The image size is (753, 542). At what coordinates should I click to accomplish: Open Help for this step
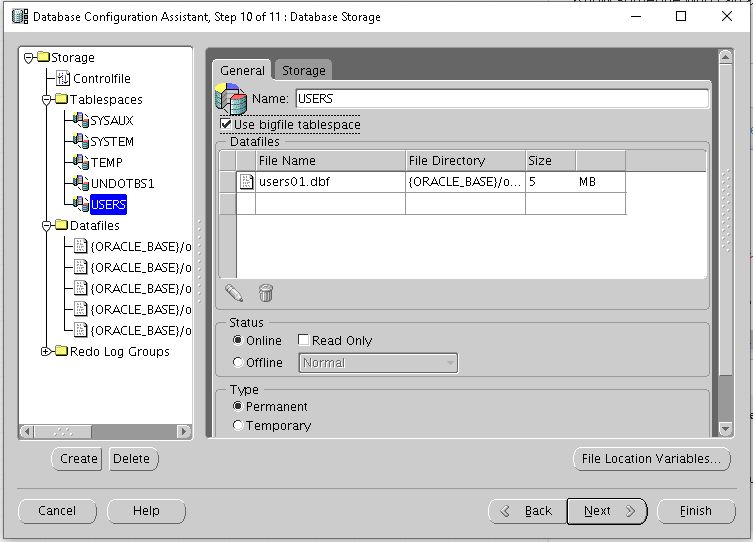[146, 511]
